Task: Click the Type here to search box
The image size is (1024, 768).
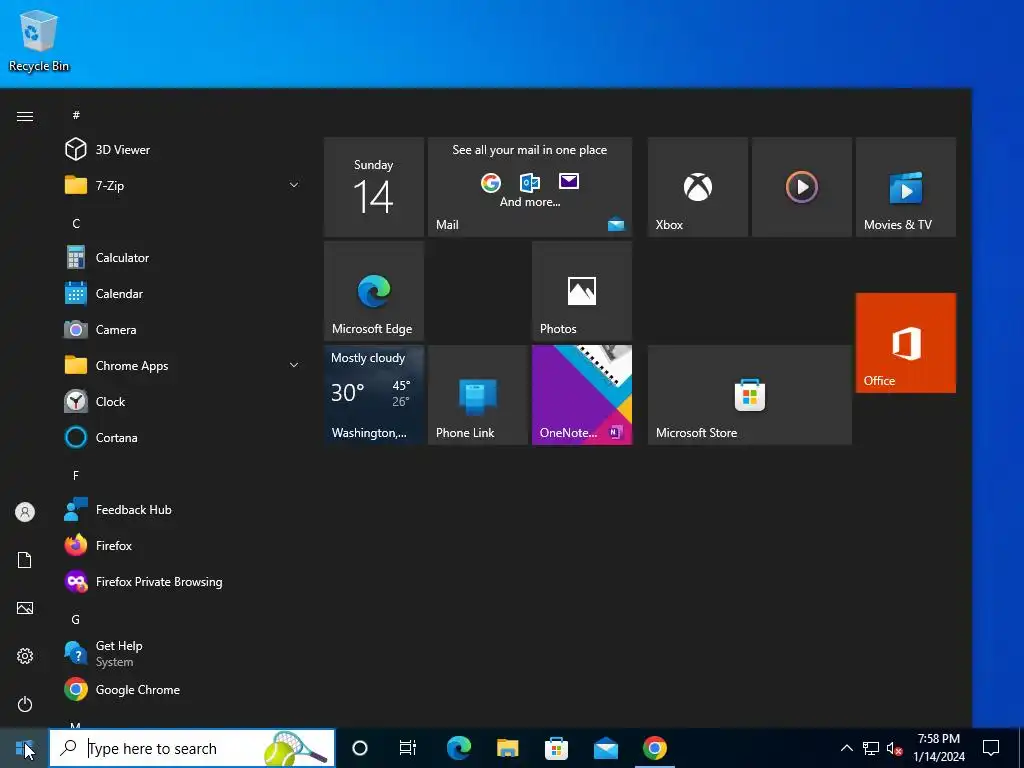Action: [192, 748]
